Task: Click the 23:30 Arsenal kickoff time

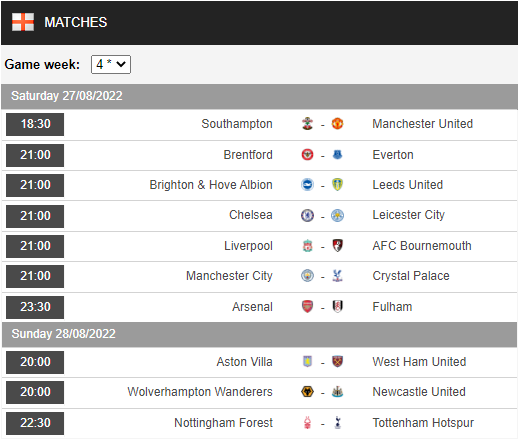Action: point(35,307)
